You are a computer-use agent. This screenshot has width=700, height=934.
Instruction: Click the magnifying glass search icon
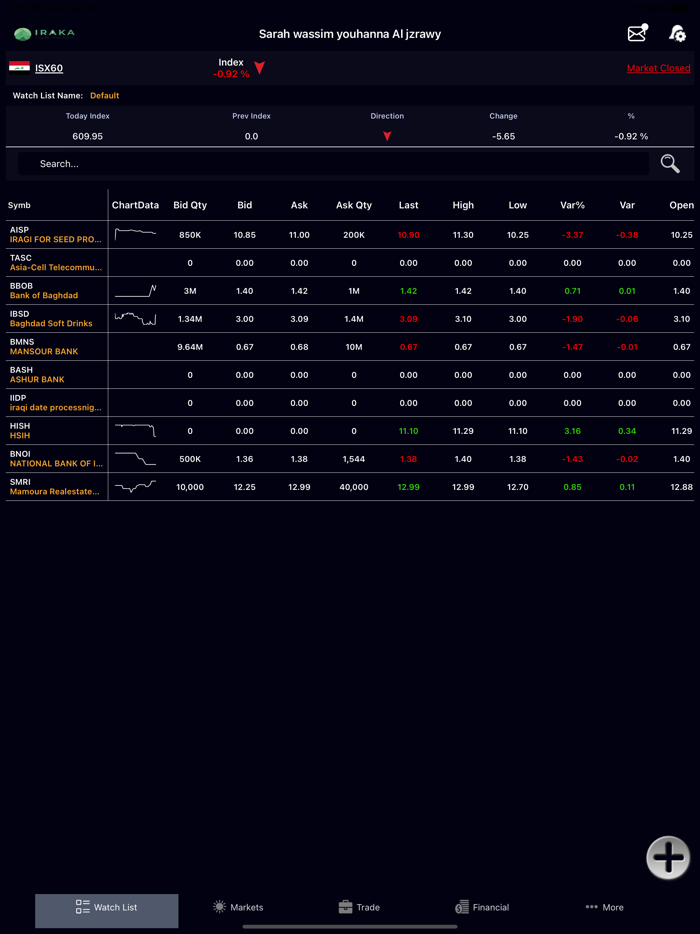point(670,163)
